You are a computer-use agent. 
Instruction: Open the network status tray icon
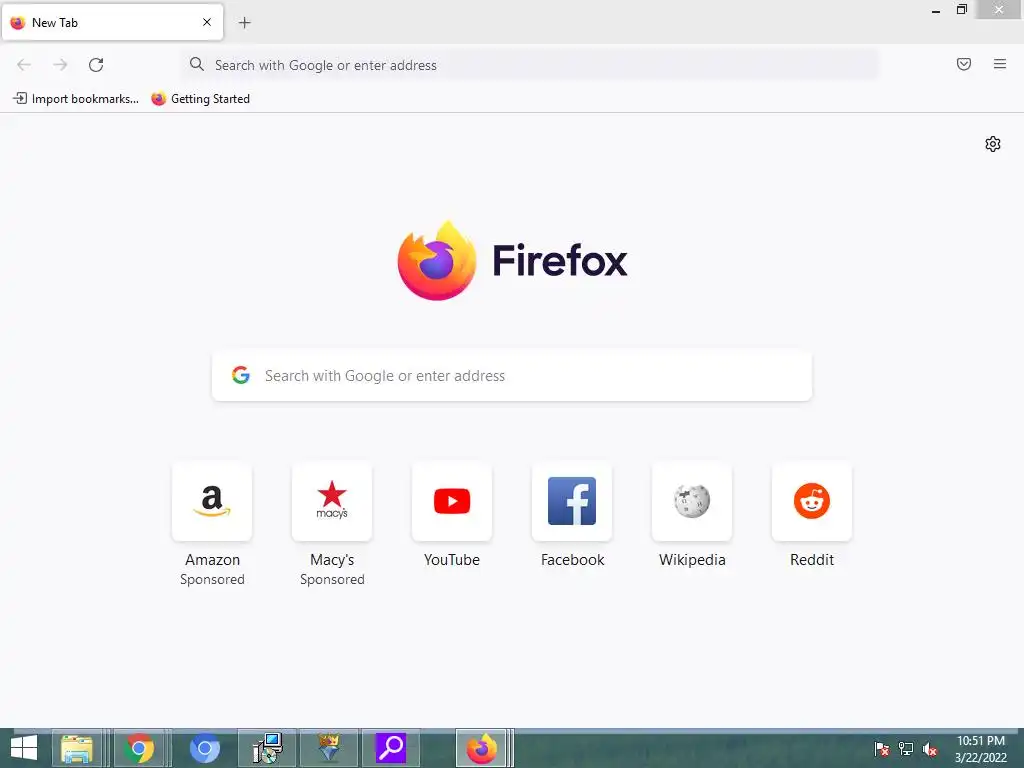click(x=906, y=749)
